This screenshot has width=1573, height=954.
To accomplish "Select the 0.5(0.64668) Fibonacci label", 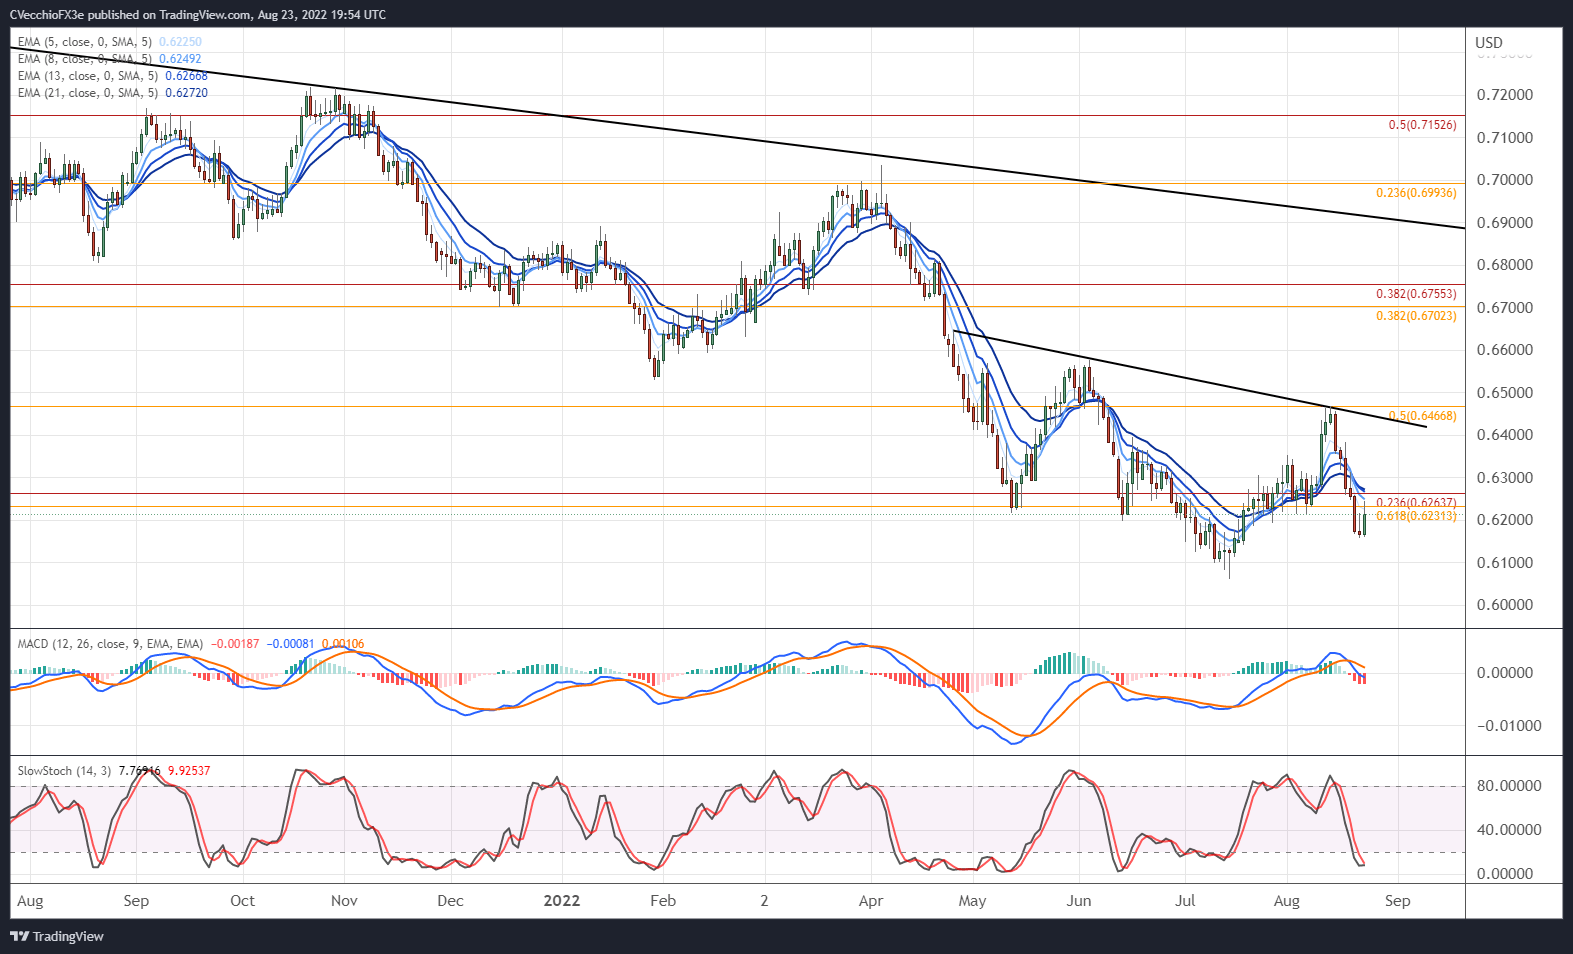I will tap(1422, 416).
